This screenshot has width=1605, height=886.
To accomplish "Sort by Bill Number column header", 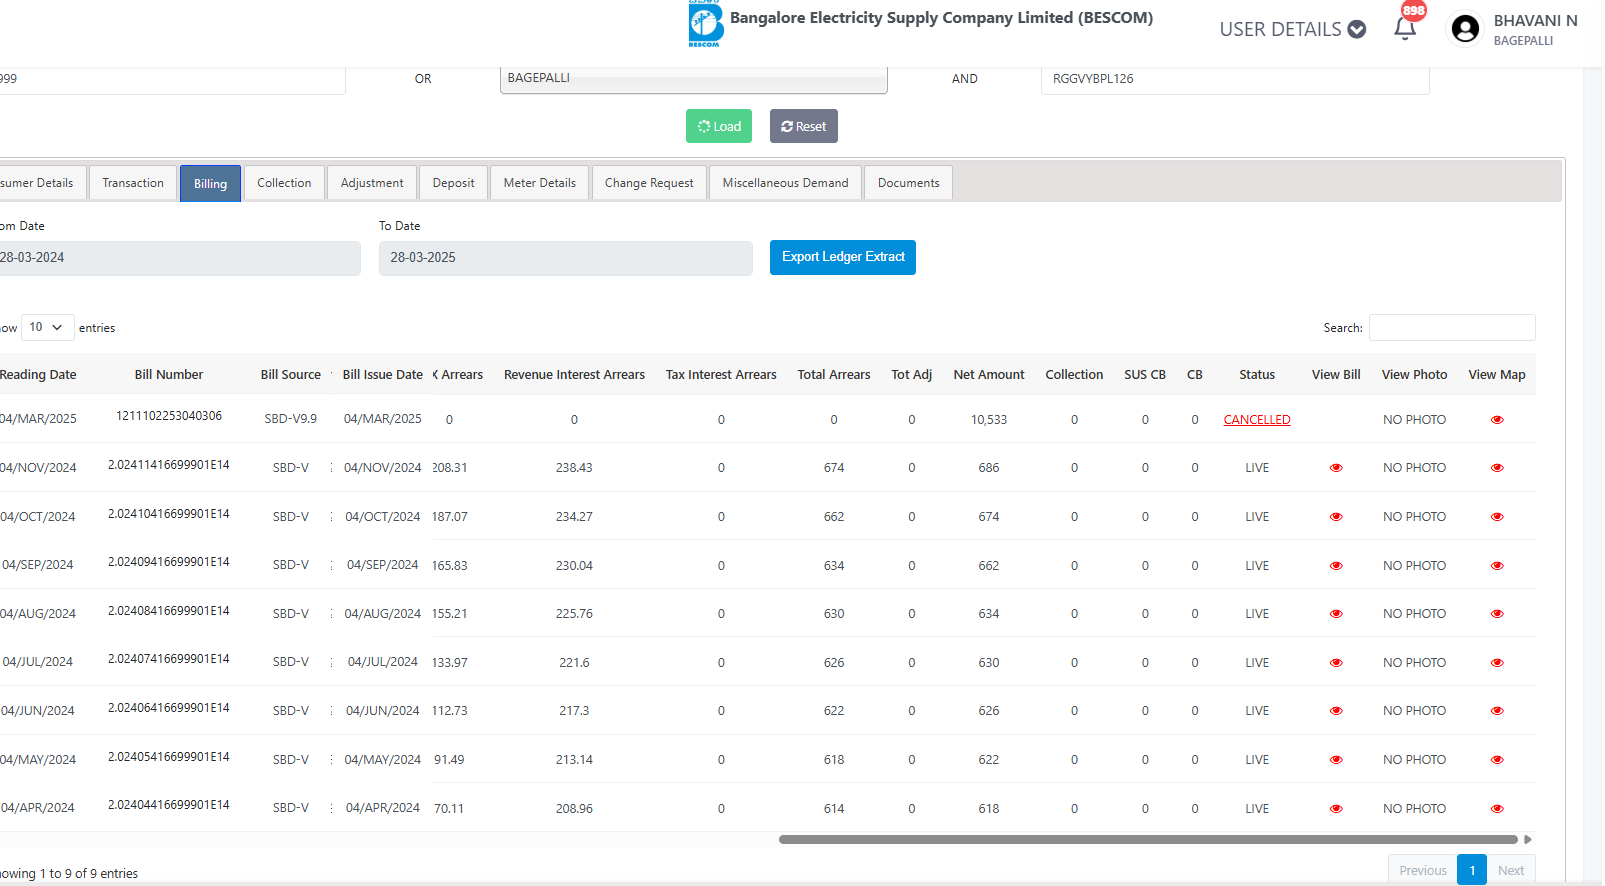I will coord(169,375).
